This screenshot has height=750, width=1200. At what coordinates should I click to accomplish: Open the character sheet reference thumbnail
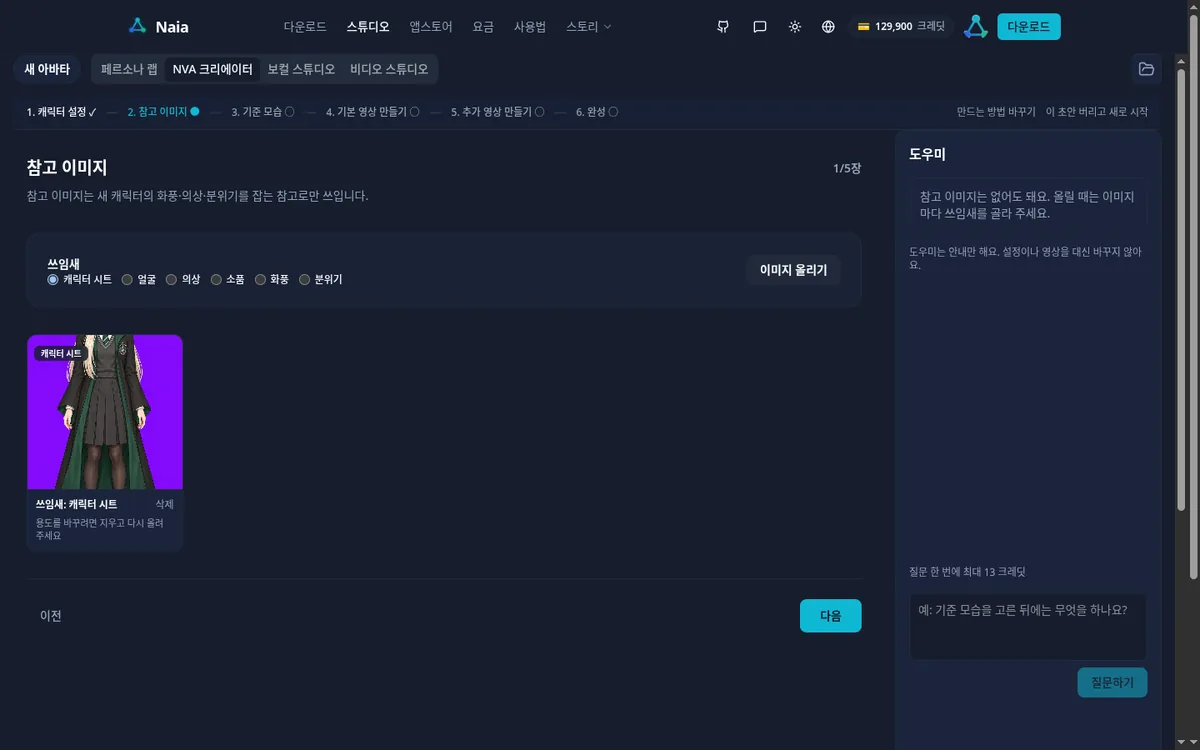105,412
